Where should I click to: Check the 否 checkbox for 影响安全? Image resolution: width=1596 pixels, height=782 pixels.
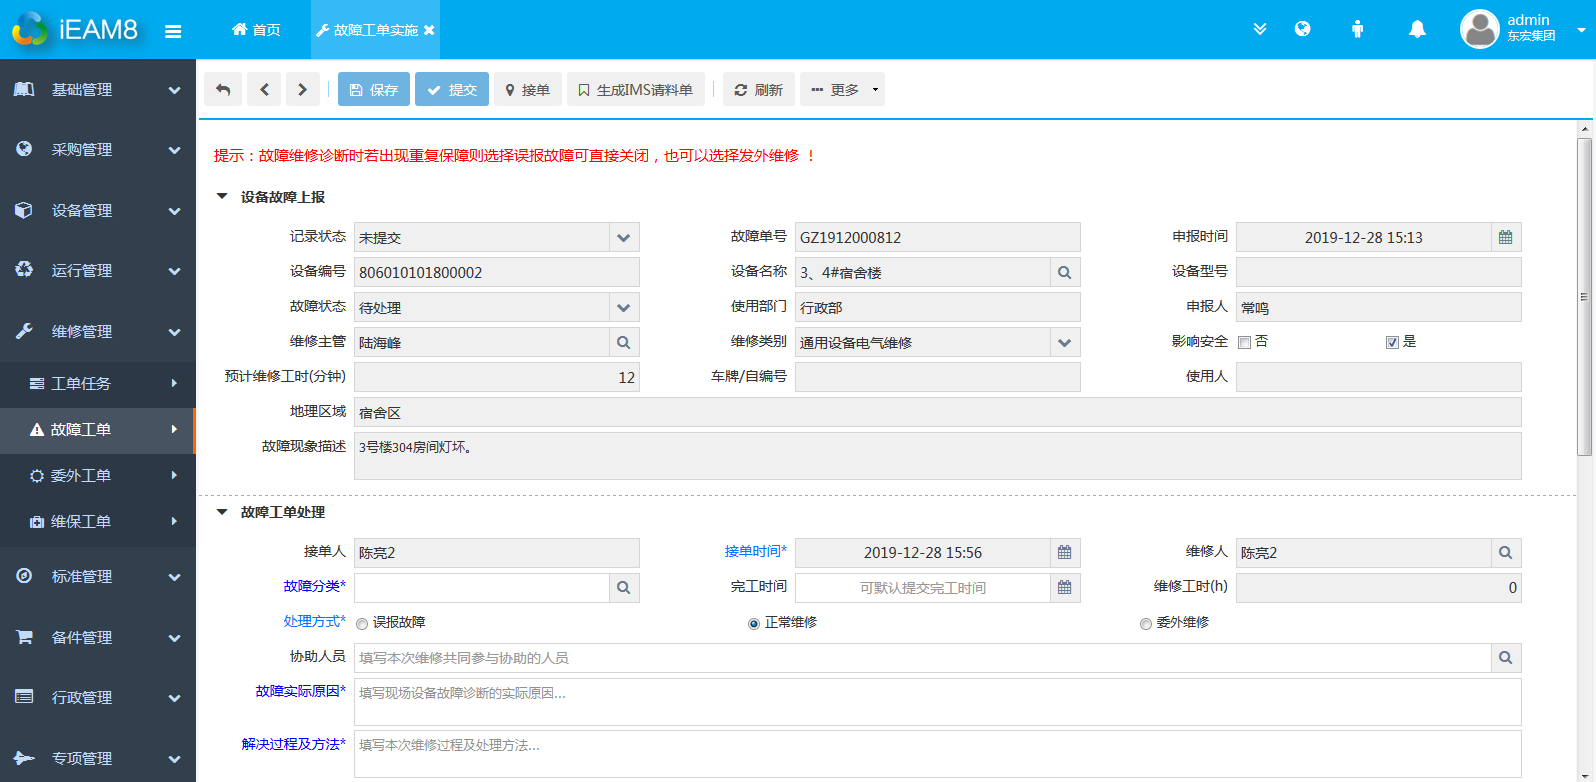click(1245, 343)
